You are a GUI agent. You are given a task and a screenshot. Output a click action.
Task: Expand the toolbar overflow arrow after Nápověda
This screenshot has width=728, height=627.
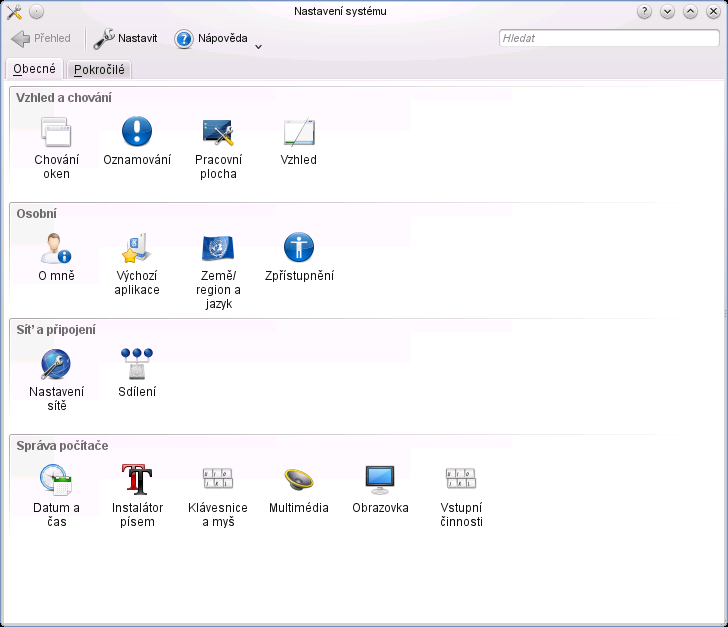click(x=259, y=46)
